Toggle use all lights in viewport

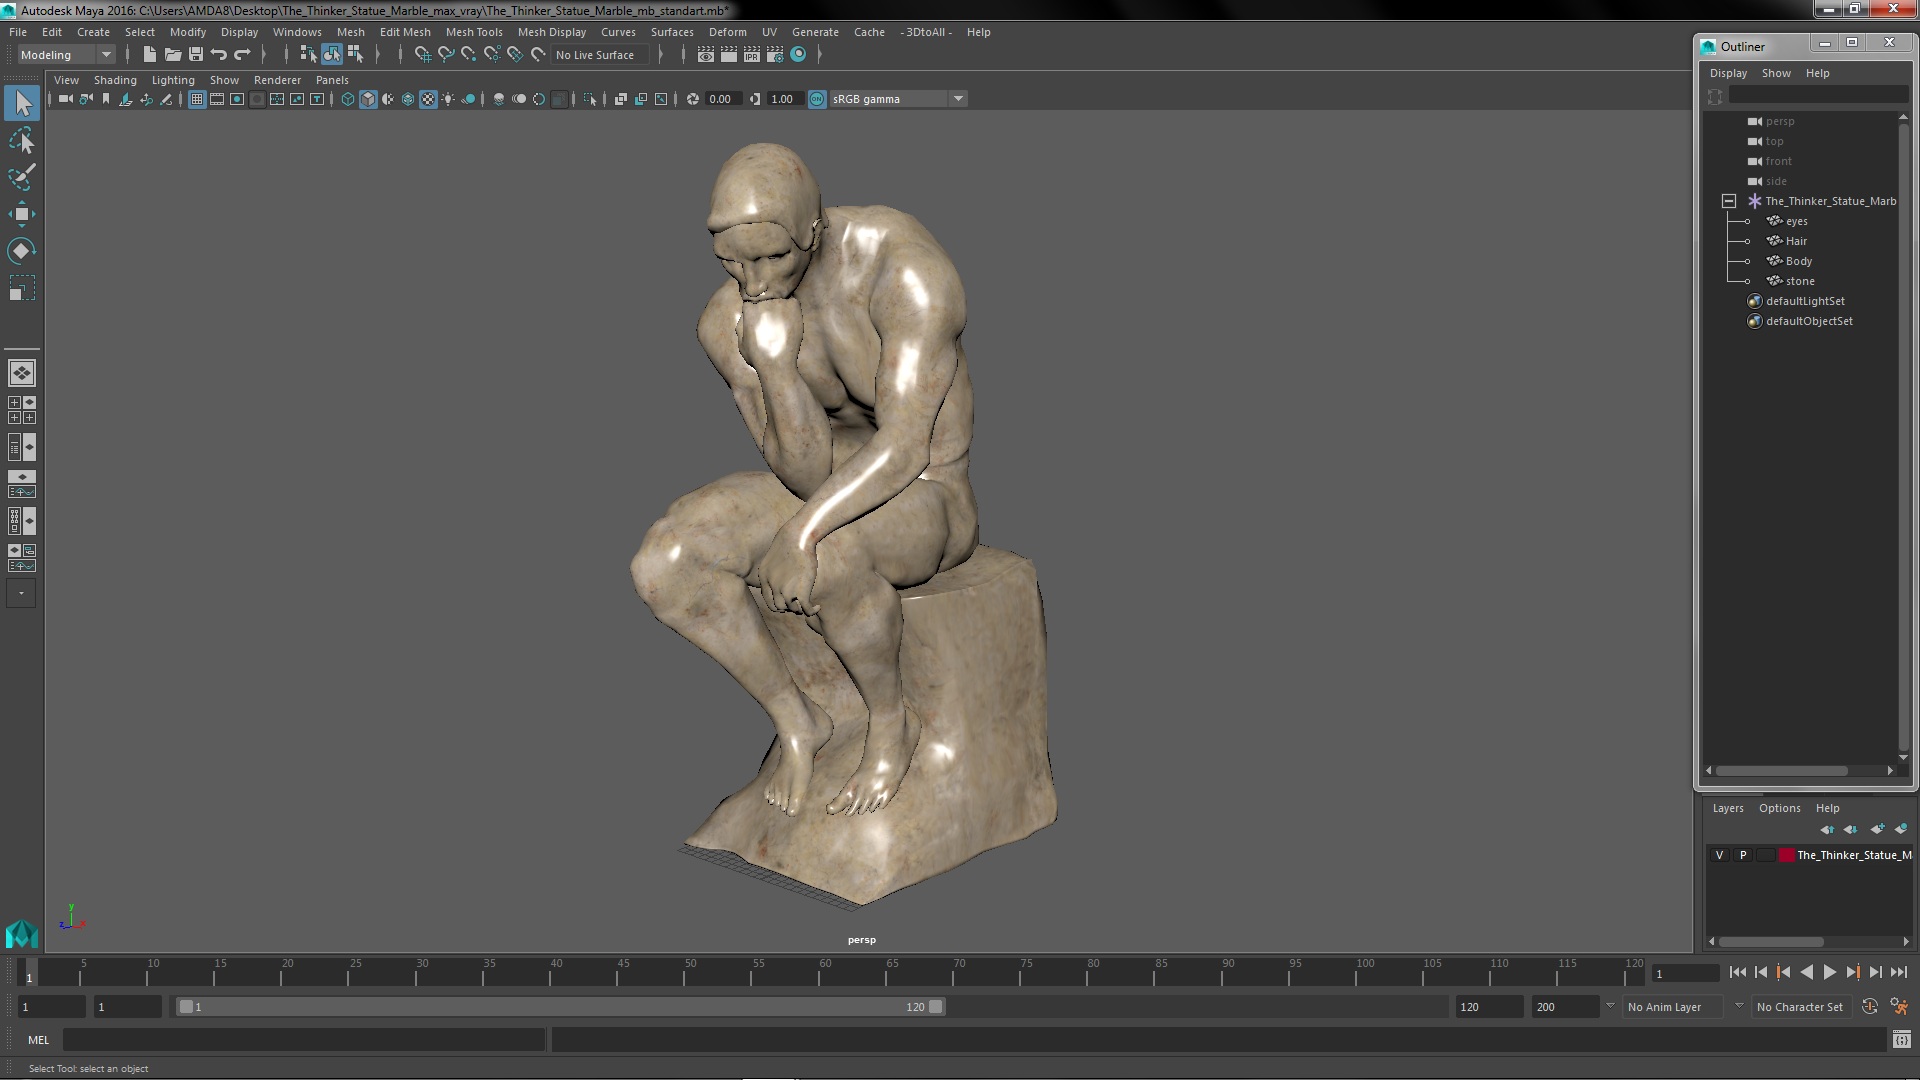point(448,99)
